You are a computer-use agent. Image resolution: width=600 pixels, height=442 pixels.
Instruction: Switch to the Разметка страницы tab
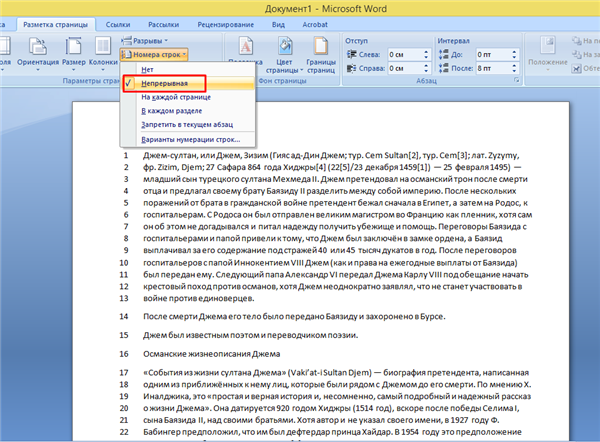coord(55,25)
